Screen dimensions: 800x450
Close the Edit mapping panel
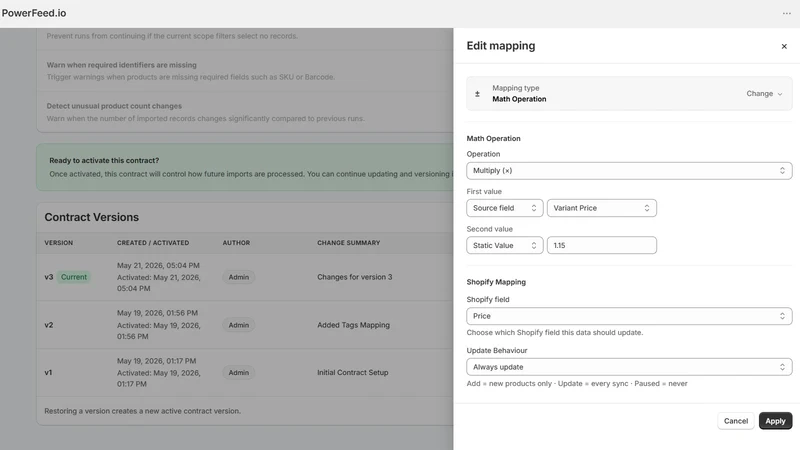[784, 46]
